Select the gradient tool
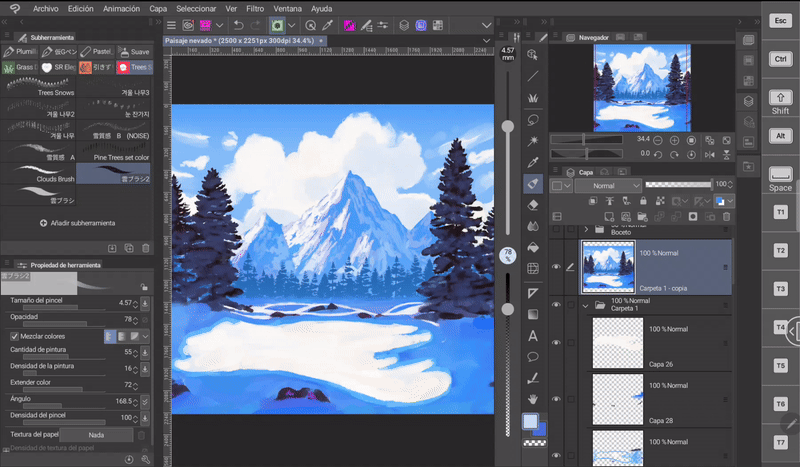The width and height of the screenshot is (800, 467). pos(533,314)
